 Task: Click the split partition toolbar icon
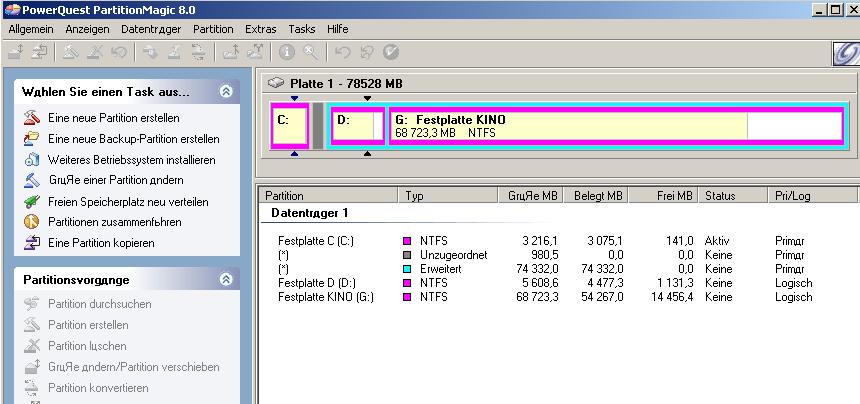254,52
